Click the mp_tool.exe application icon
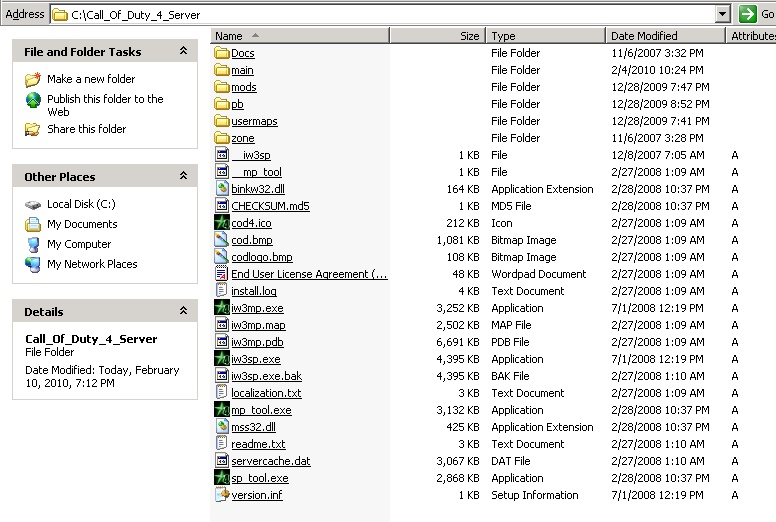Image resolution: width=776 pixels, height=522 pixels. tap(222, 410)
